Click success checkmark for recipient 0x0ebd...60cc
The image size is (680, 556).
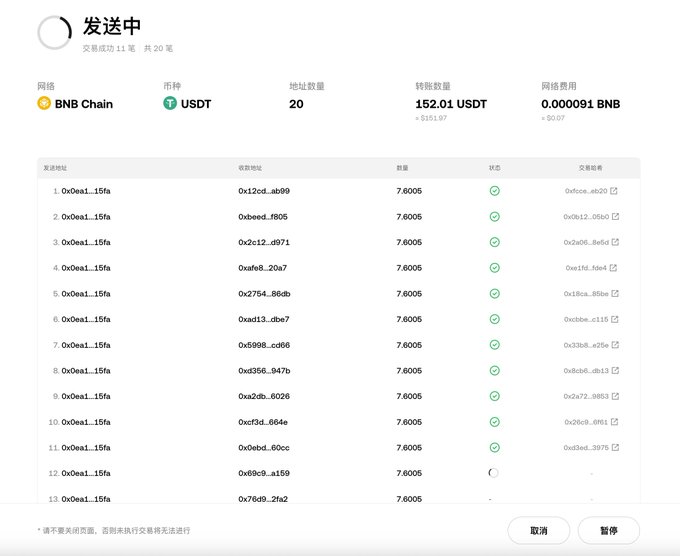point(494,448)
